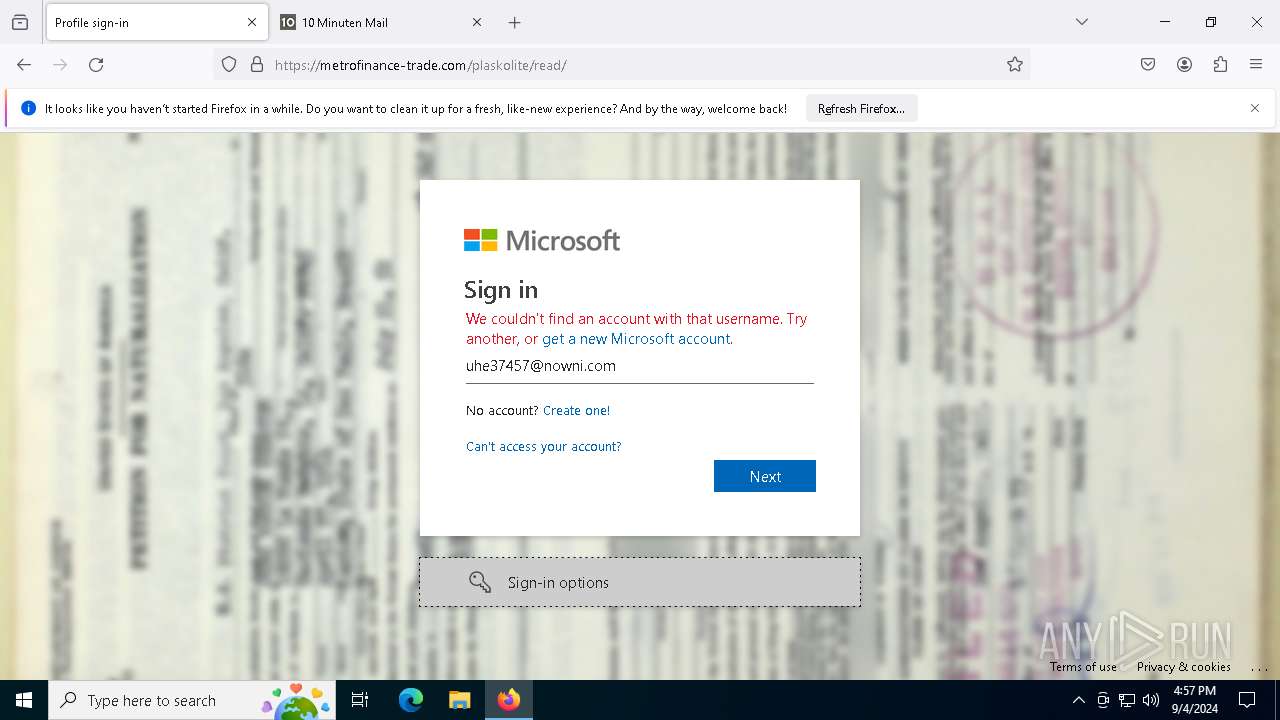Click the taskbar search box
Viewport: 1280px width, 720px height.
pyautogui.click(x=192, y=700)
